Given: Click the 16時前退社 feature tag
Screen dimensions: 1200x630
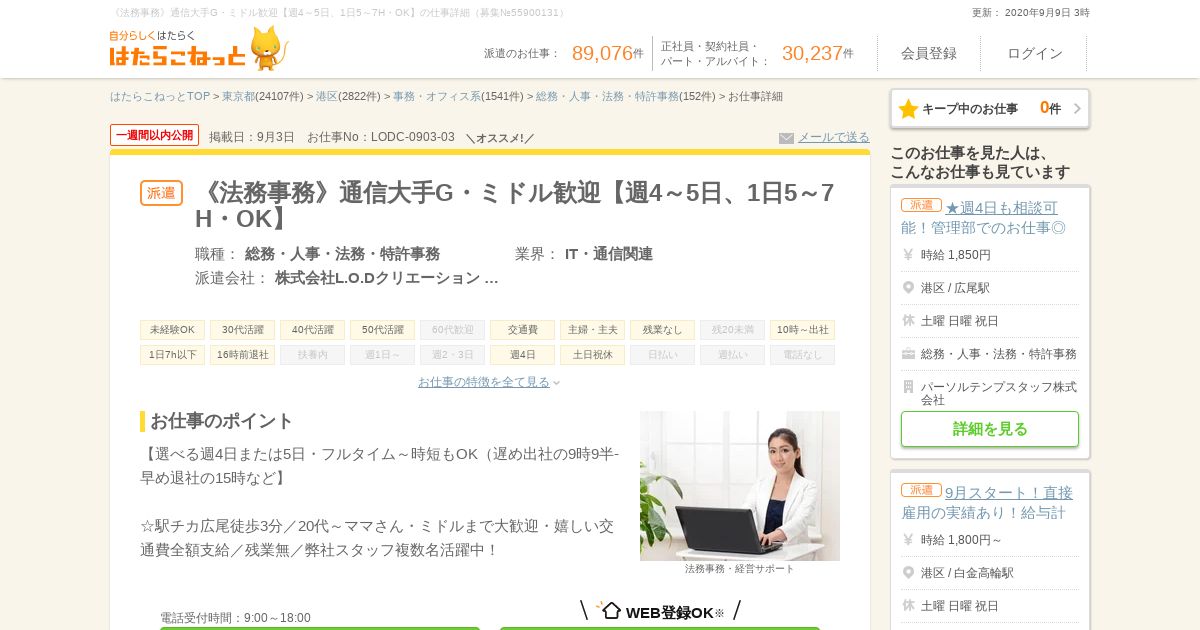Looking at the screenshot, I should (242, 355).
